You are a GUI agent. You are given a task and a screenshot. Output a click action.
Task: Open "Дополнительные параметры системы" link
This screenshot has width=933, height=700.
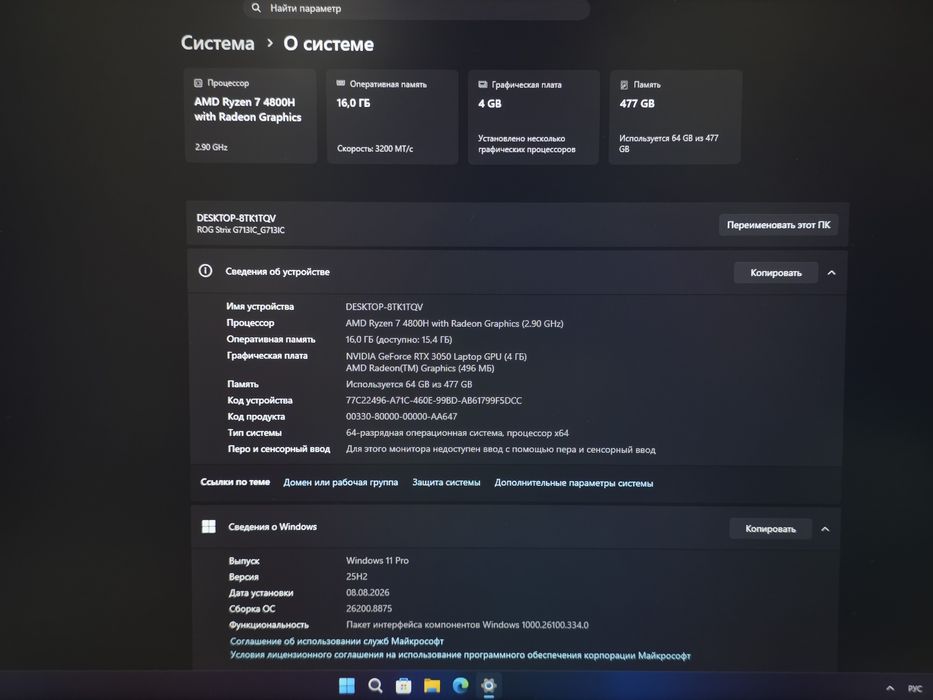click(574, 483)
